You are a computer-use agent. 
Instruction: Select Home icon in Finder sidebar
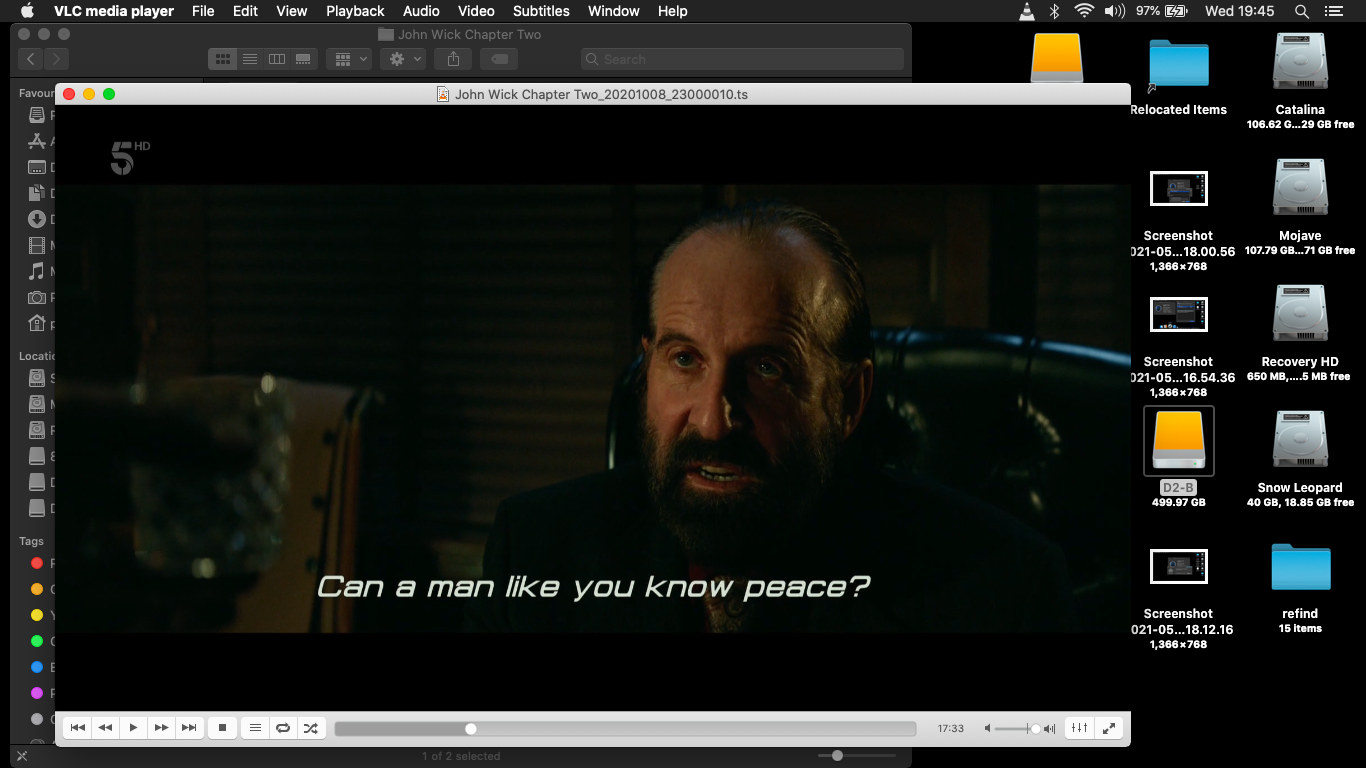[37, 323]
